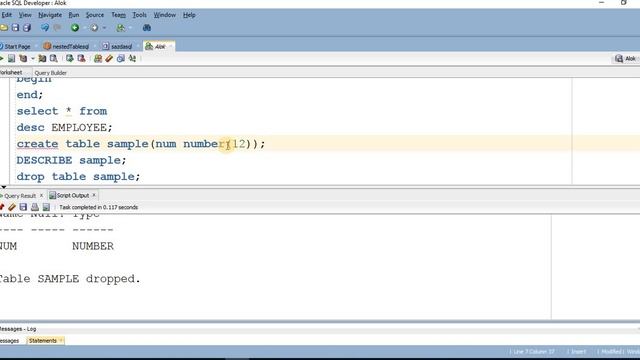This screenshot has width=640, height=360.
Task: Switch to the Query Result tab
Action: pos(19,196)
